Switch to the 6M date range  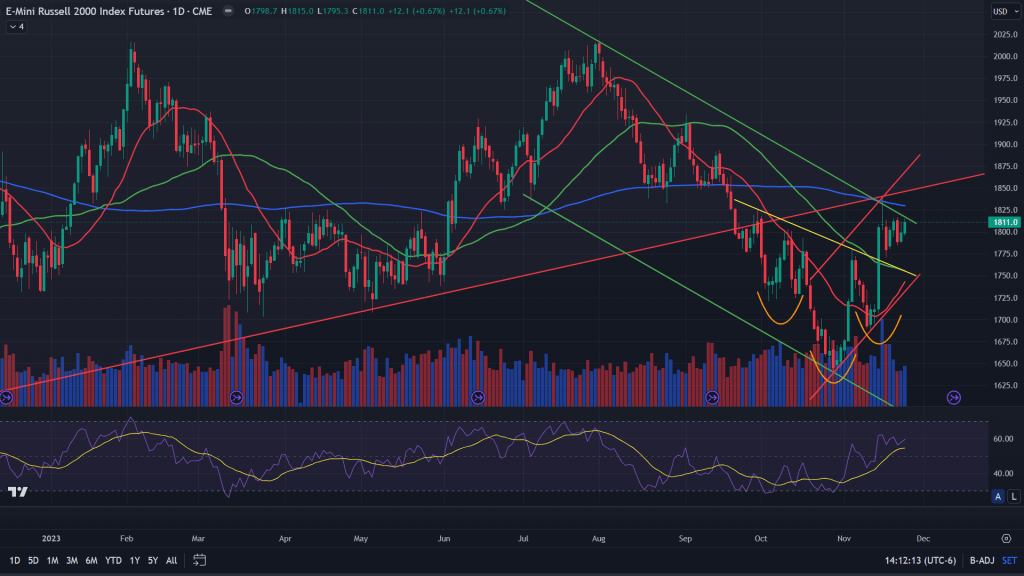click(91, 560)
